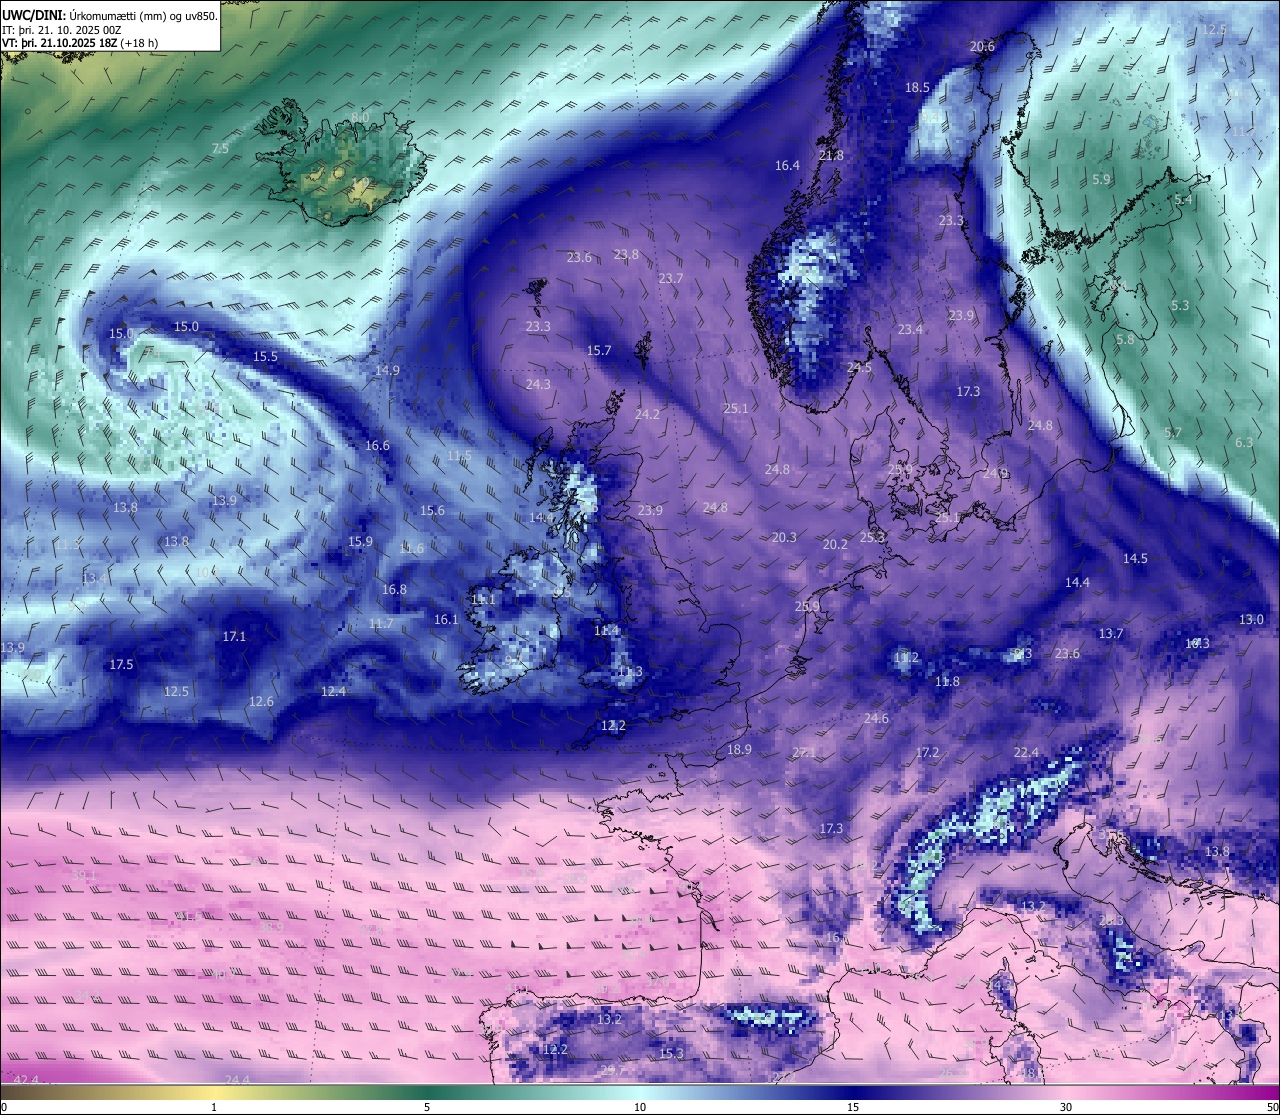Click the 16.4 value label
The width and height of the screenshot is (1280, 1115).
[787, 165]
